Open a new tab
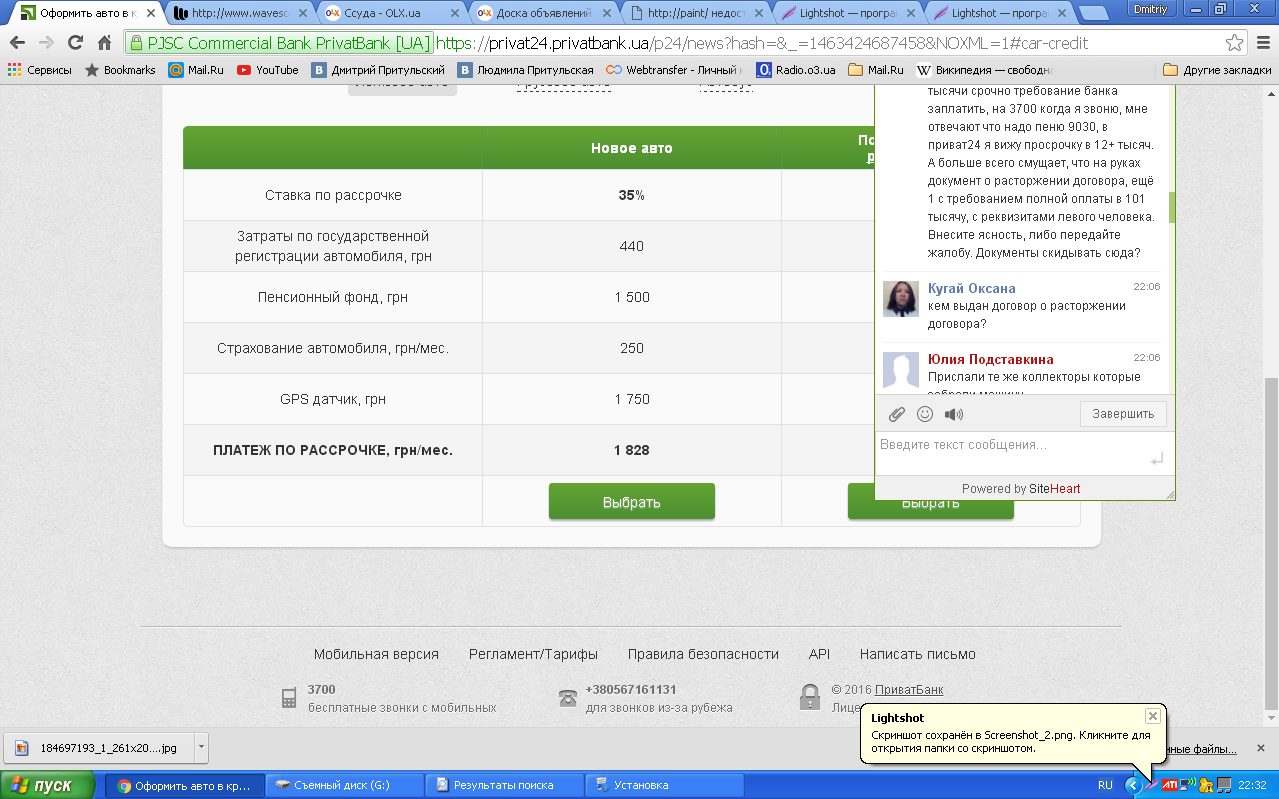 (1097, 13)
